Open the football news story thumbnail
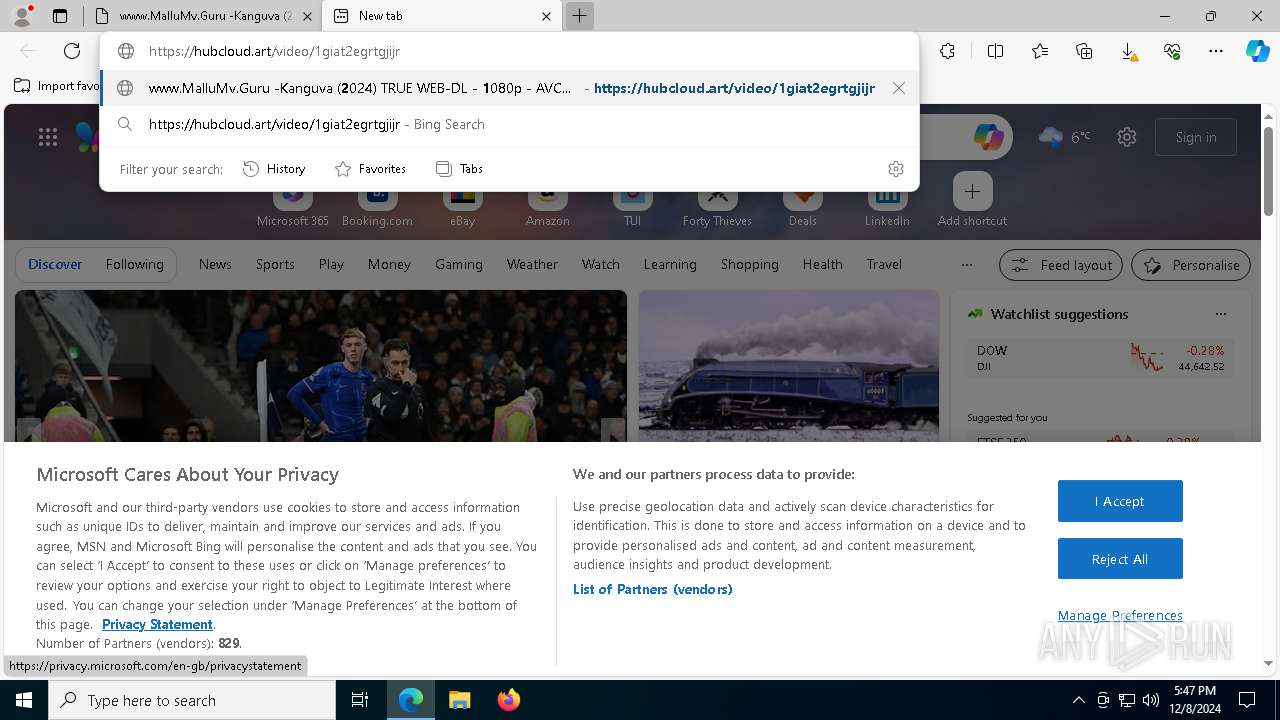Viewport: 1280px width, 720px height. pos(321,366)
